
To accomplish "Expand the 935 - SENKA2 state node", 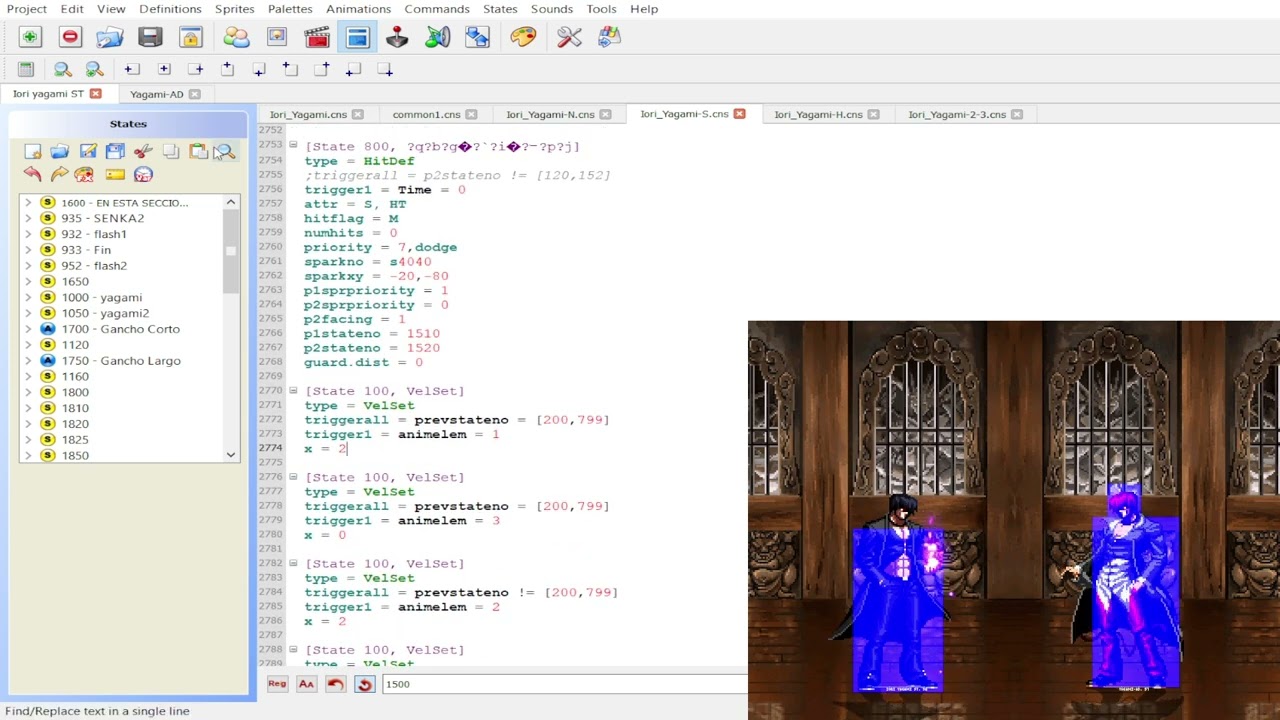I will pos(28,218).
